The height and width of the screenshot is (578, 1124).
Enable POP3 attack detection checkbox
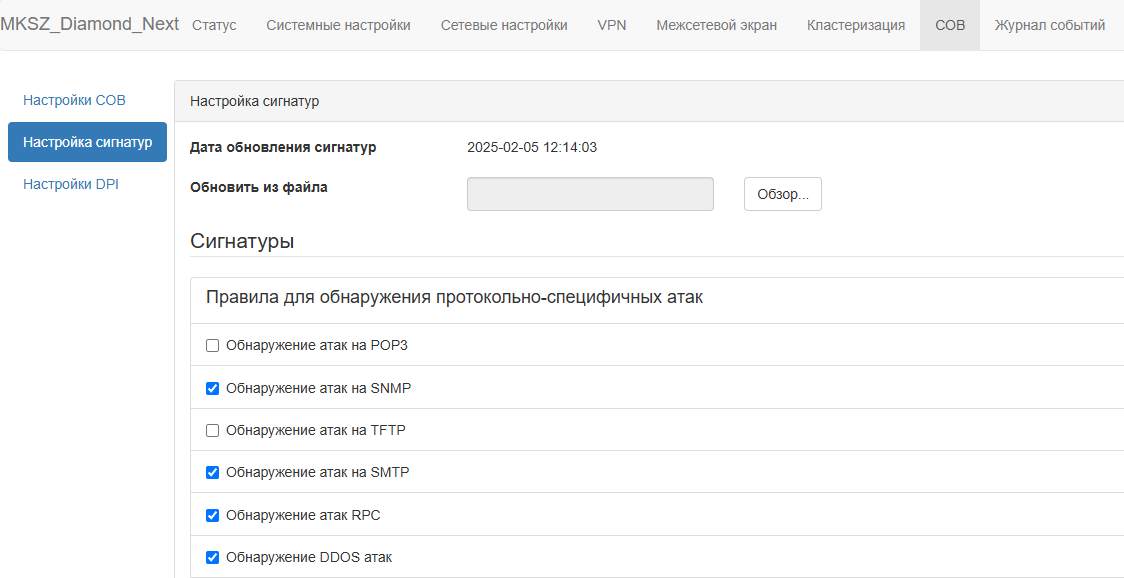pyautogui.click(x=212, y=346)
